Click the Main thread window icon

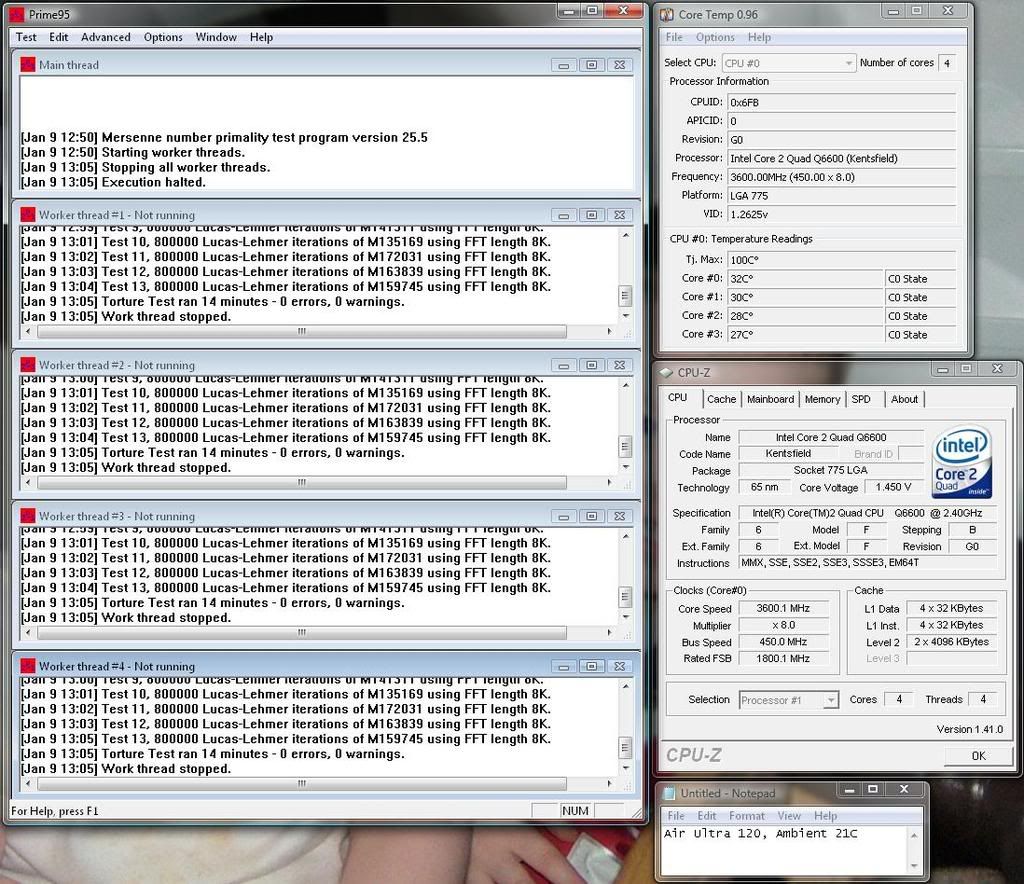click(x=27, y=65)
